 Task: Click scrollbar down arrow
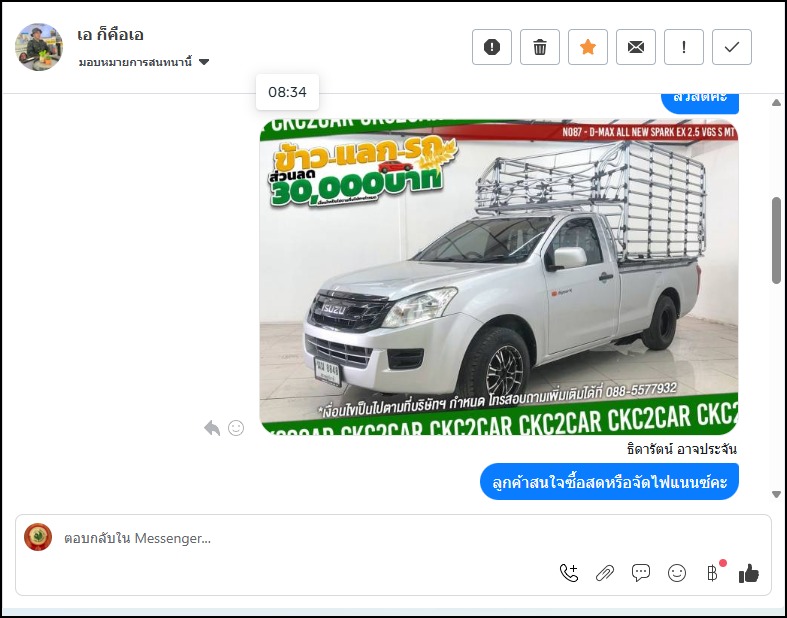tap(776, 494)
